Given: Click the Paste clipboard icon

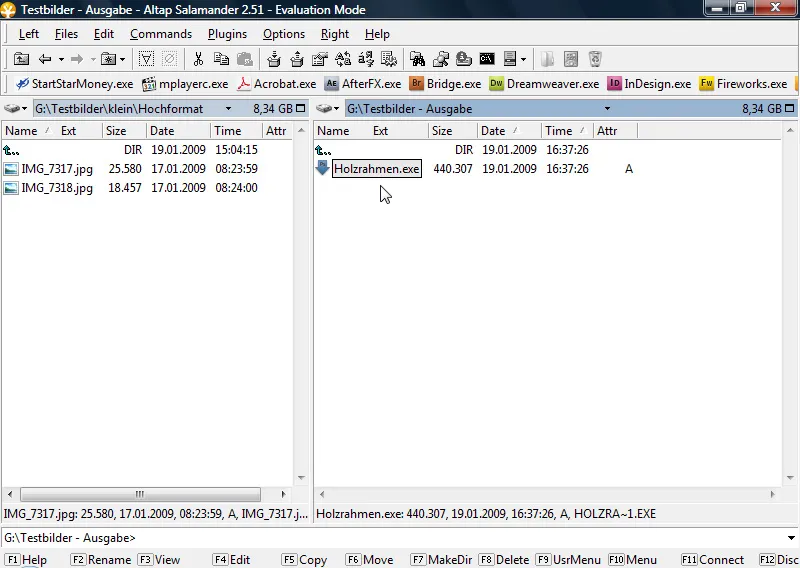Looking at the screenshot, I should pos(245,59).
